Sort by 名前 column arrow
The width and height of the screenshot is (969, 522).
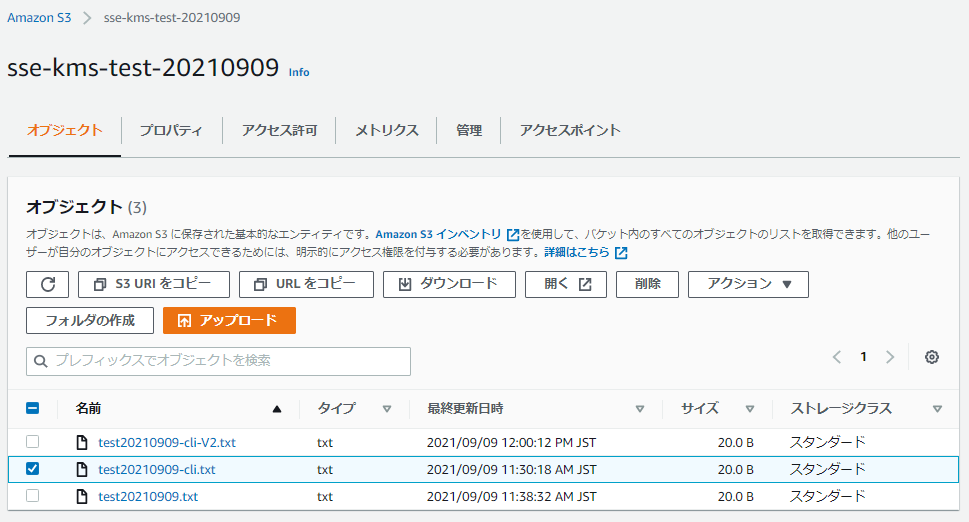277,409
